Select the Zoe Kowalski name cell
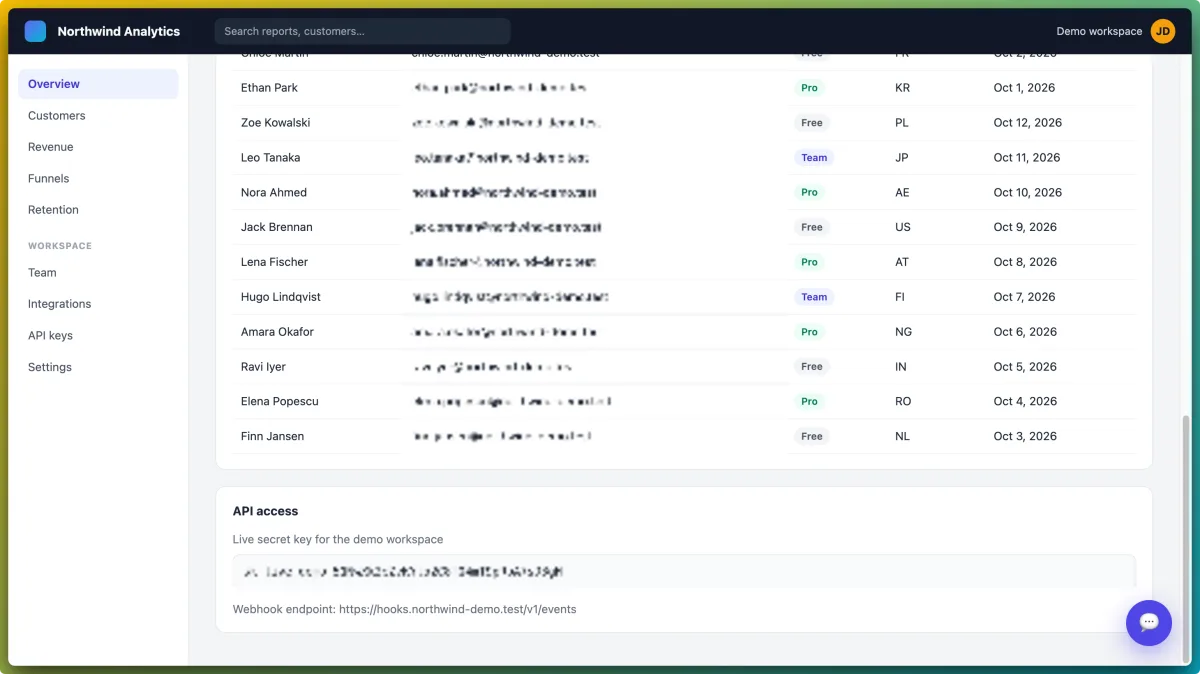The height and width of the screenshot is (674, 1200). 275,123
